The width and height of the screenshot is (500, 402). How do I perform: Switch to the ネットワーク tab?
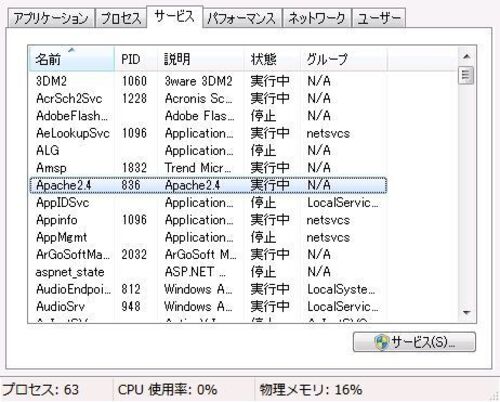[317, 18]
